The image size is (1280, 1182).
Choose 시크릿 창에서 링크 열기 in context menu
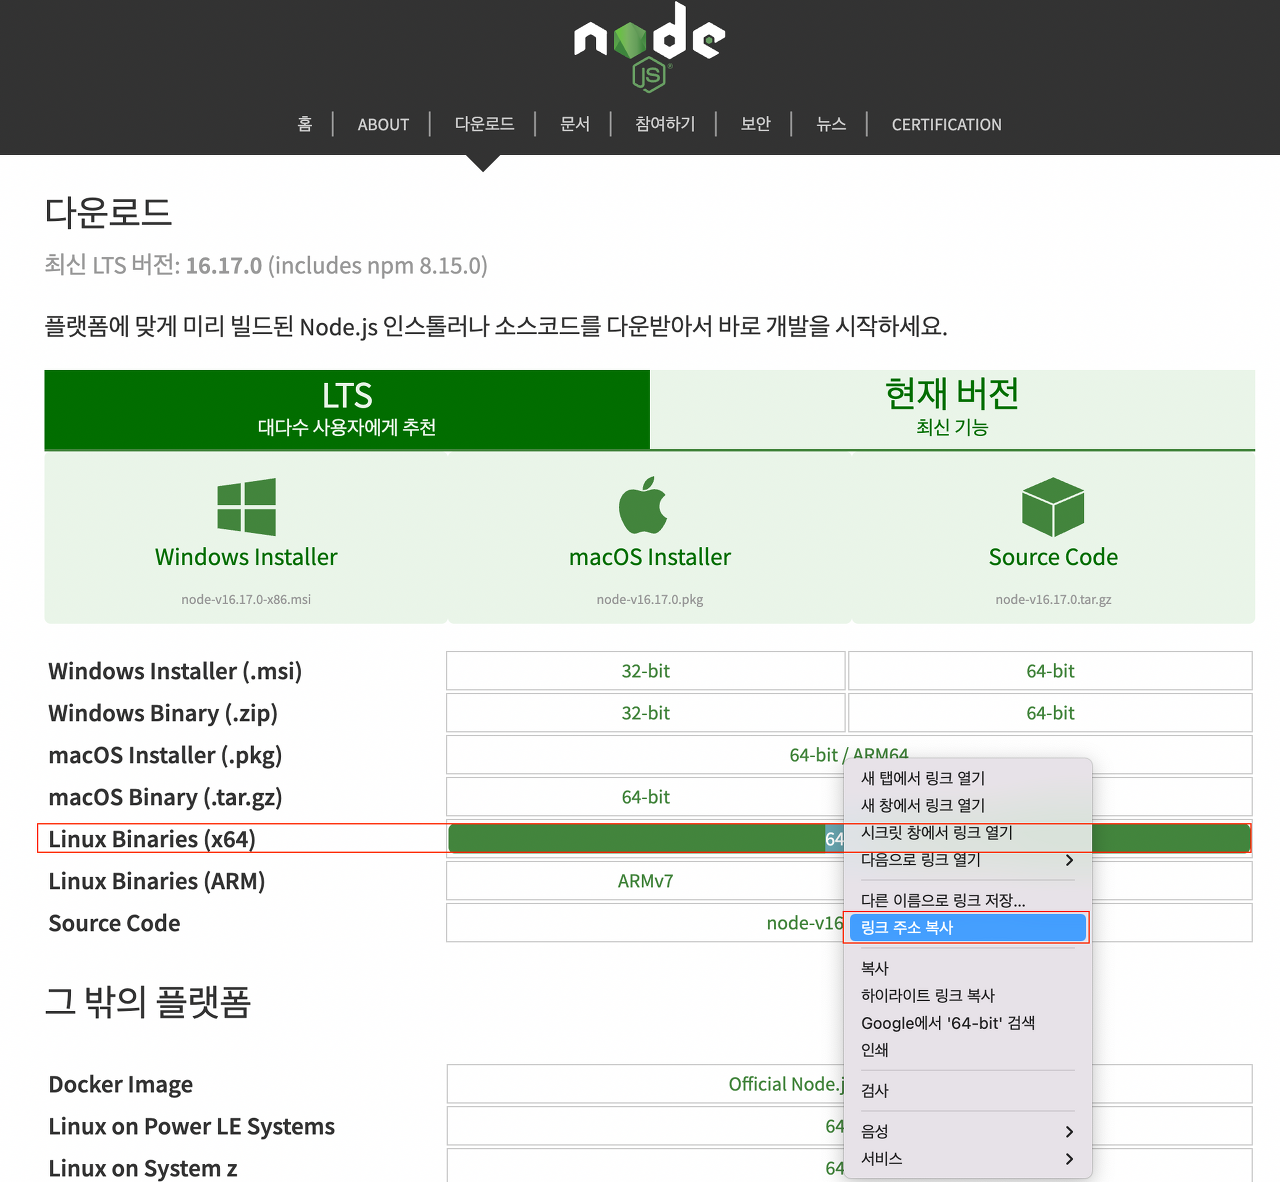tap(968, 832)
